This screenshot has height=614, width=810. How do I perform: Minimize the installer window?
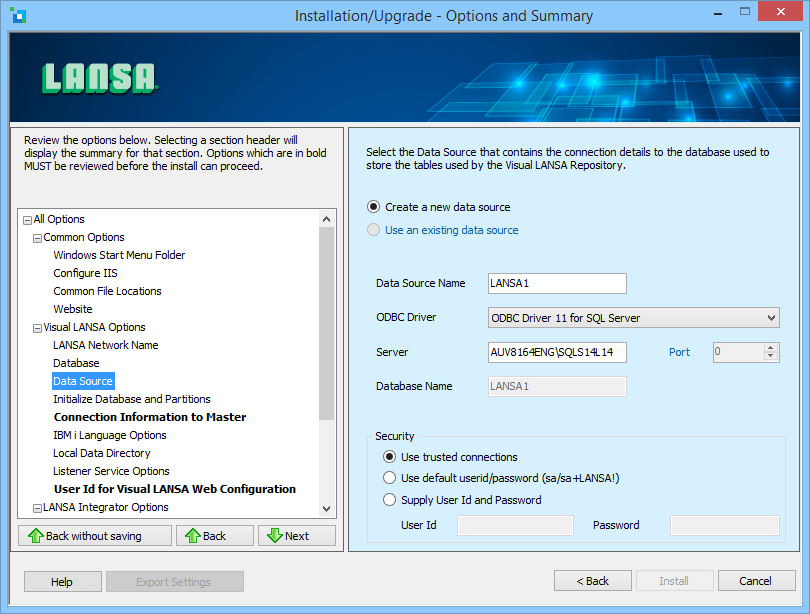(718, 12)
